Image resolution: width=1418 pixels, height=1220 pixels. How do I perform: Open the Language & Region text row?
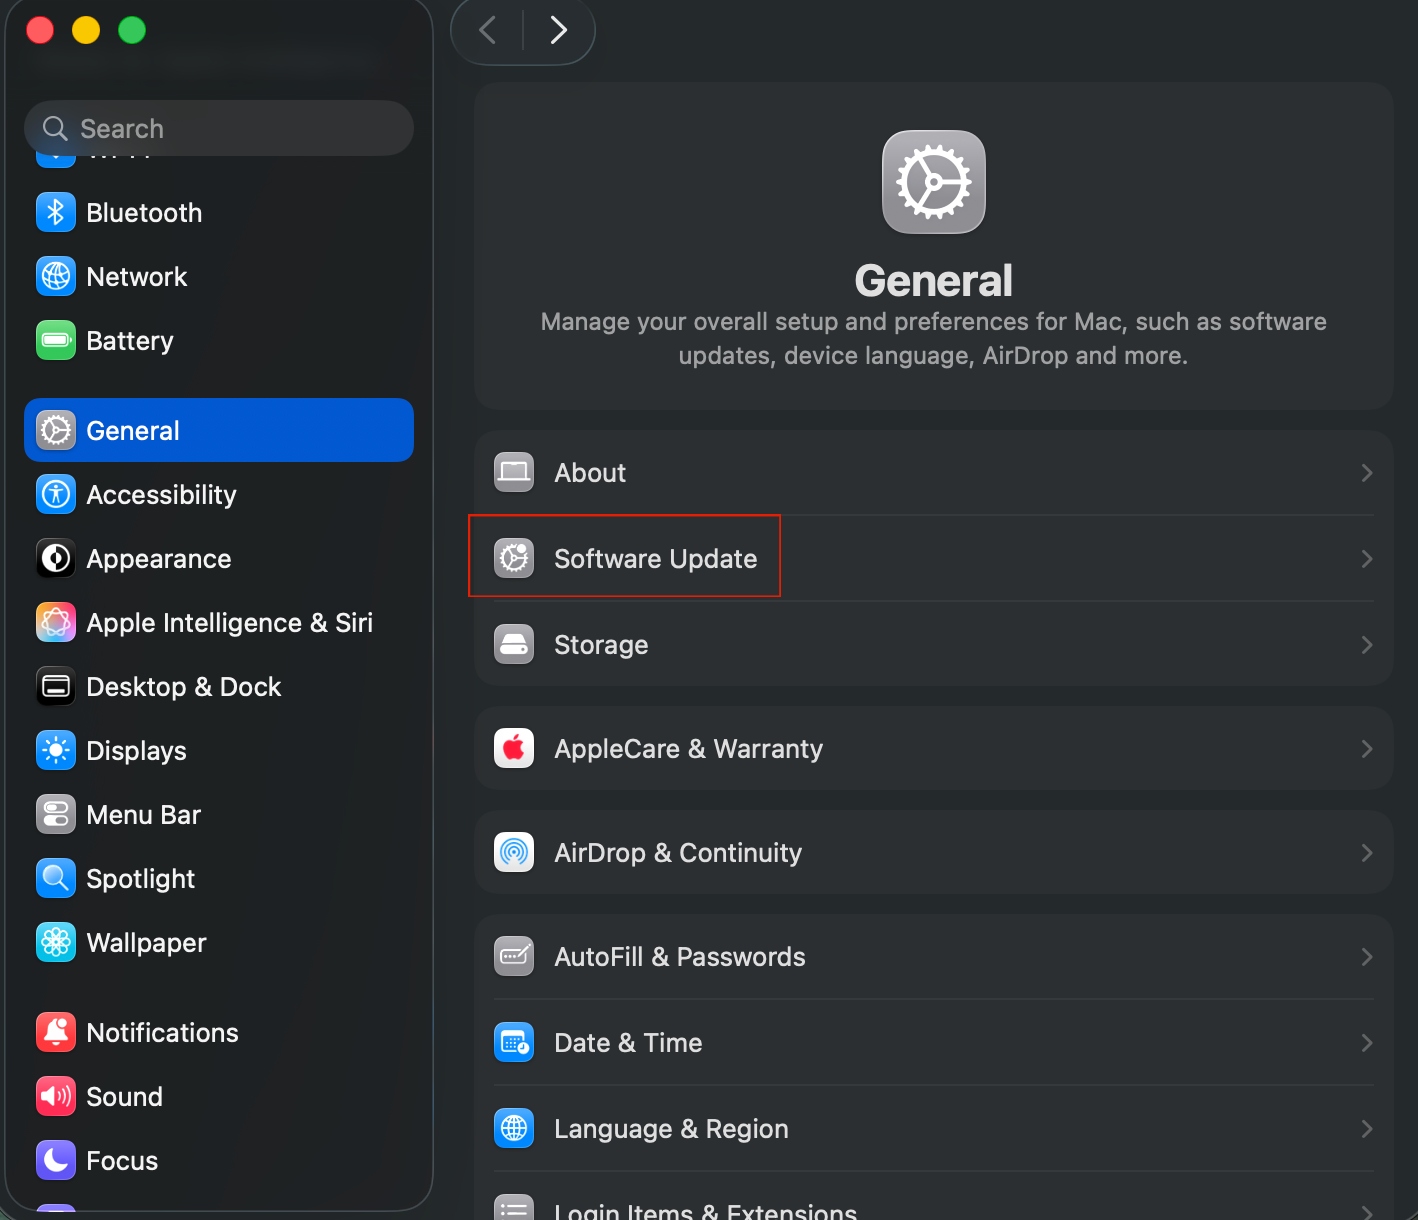(x=934, y=1128)
